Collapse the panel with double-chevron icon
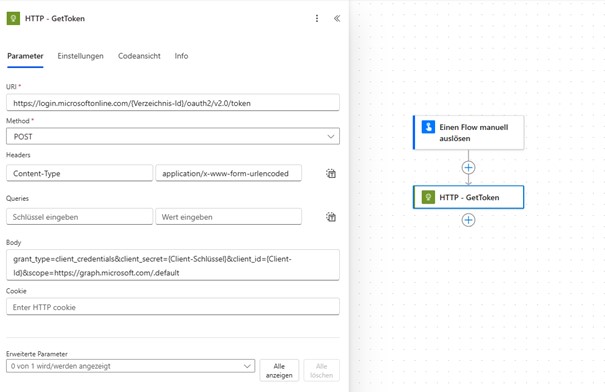This screenshot has height=392, width=605. [337, 18]
